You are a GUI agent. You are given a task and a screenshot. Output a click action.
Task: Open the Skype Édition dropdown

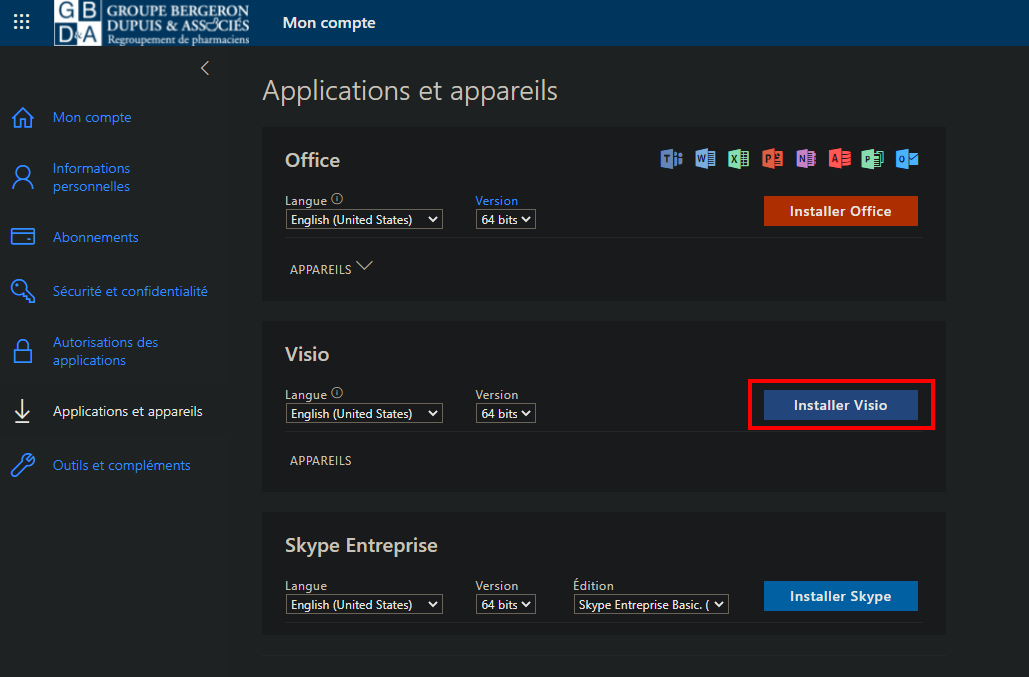[651, 604]
